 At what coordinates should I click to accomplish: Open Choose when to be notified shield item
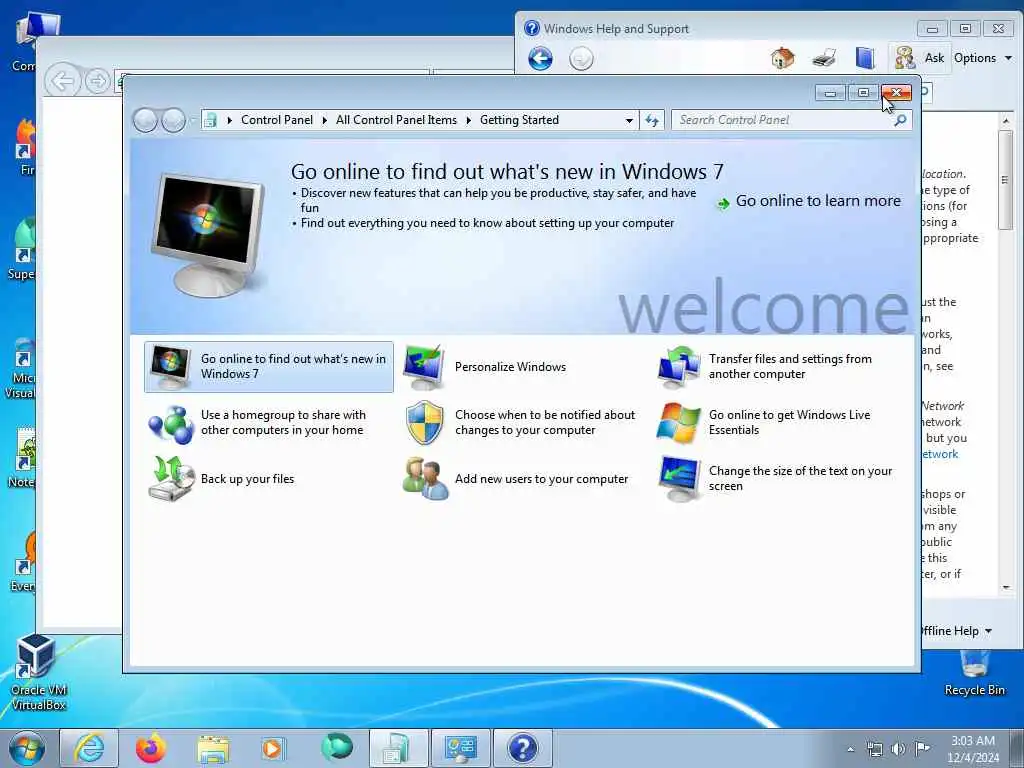pos(519,423)
